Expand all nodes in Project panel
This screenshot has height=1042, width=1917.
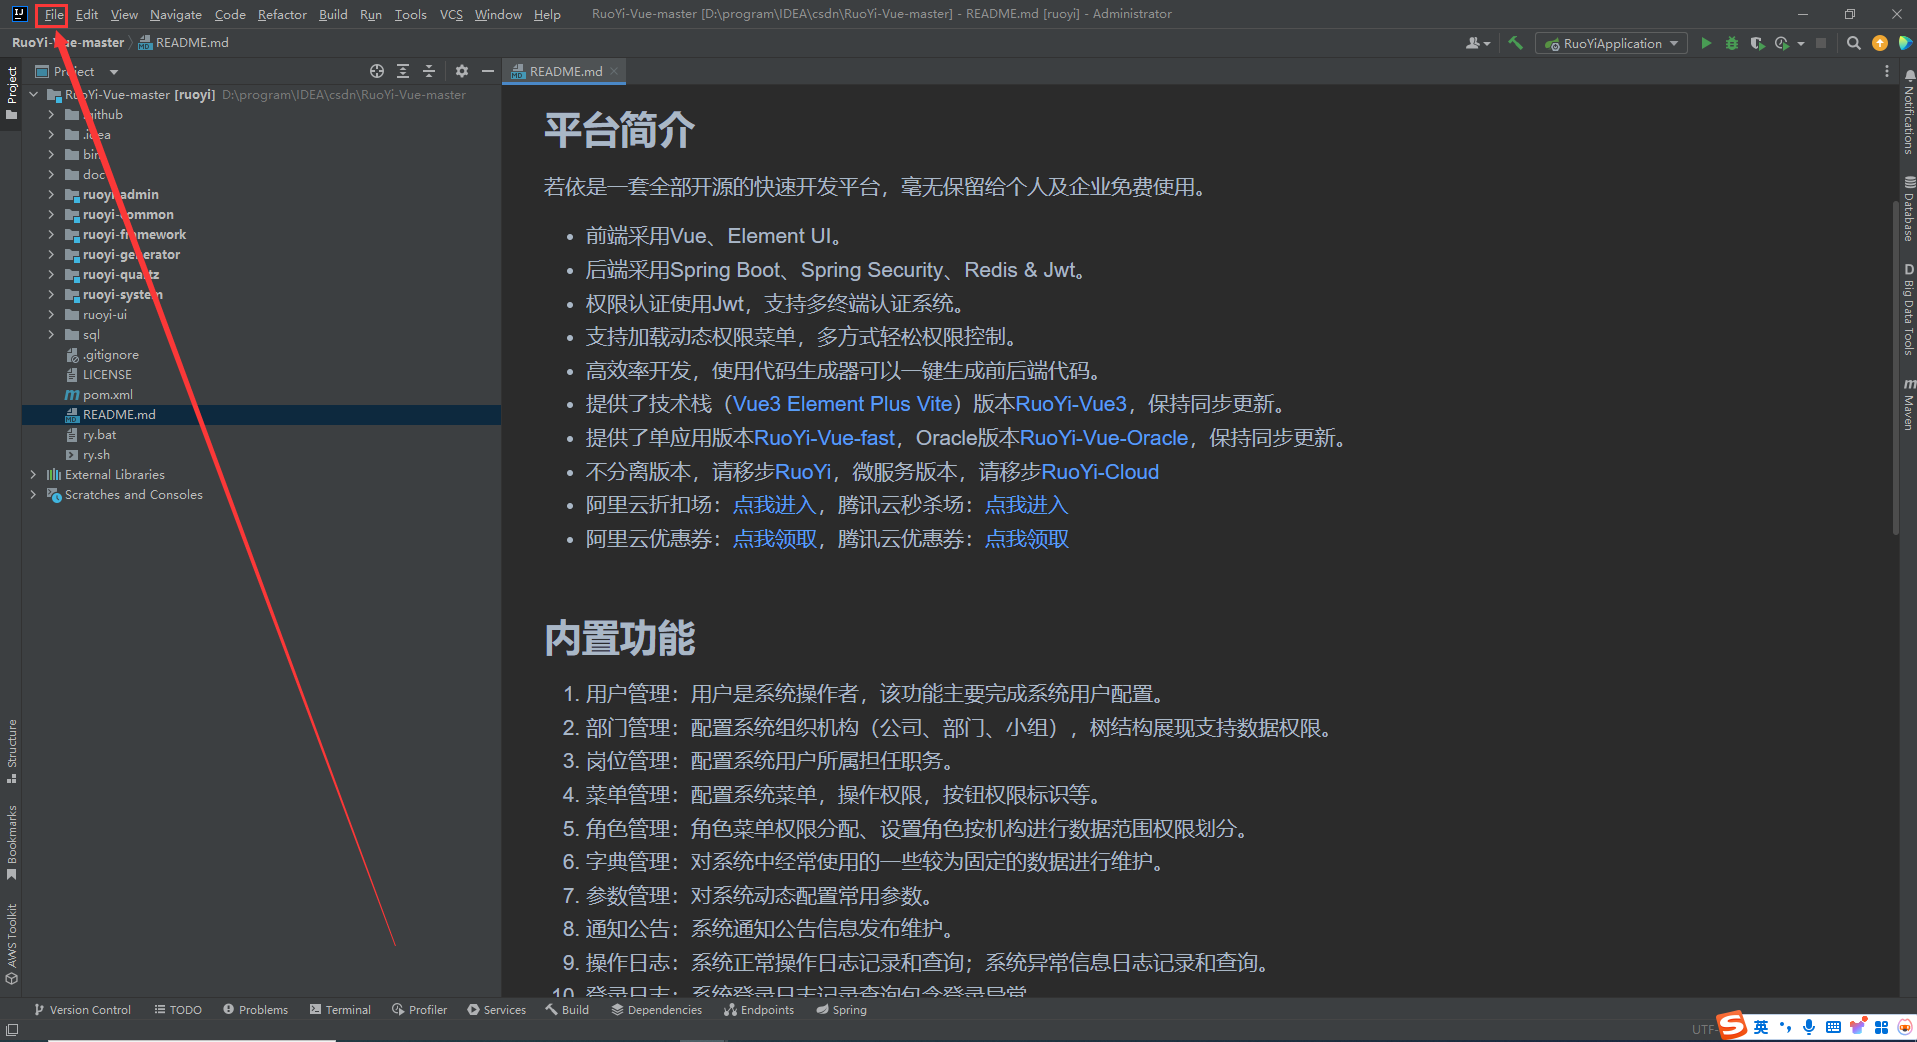[403, 71]
